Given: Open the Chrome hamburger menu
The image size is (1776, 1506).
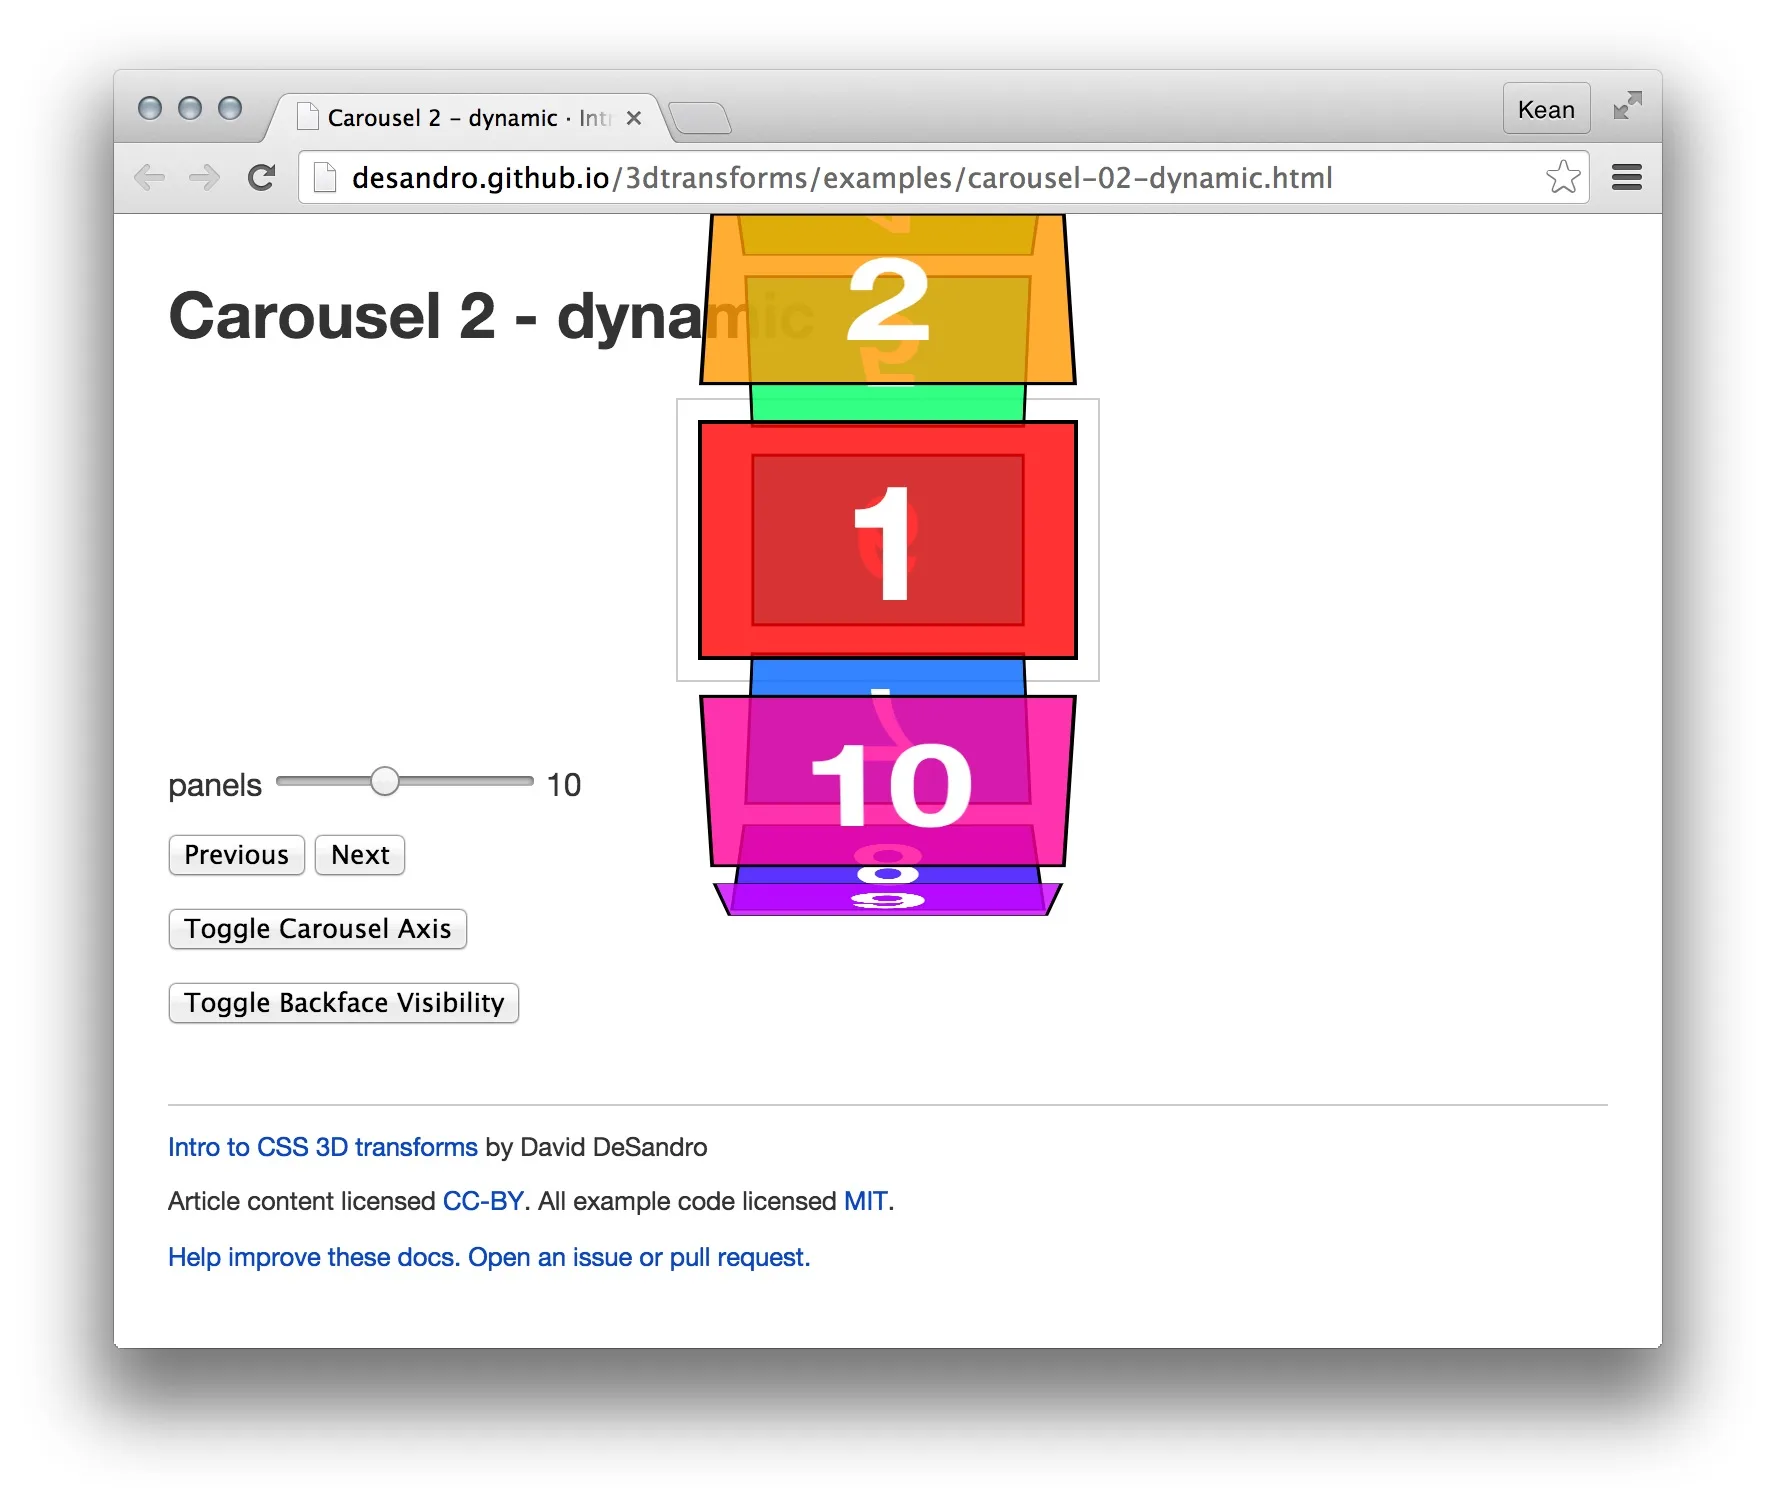Looking at the screenshot, I should tap(1627, 178).
